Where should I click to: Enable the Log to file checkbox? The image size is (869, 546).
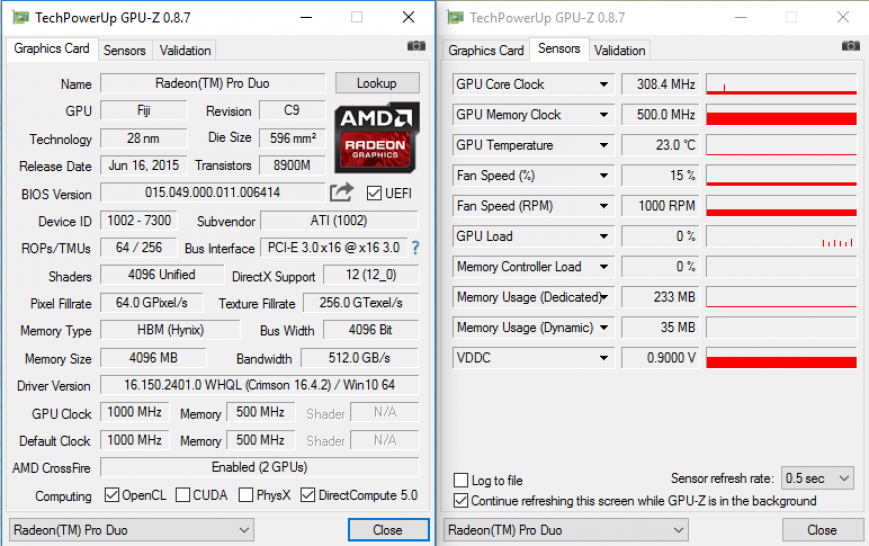461,480
